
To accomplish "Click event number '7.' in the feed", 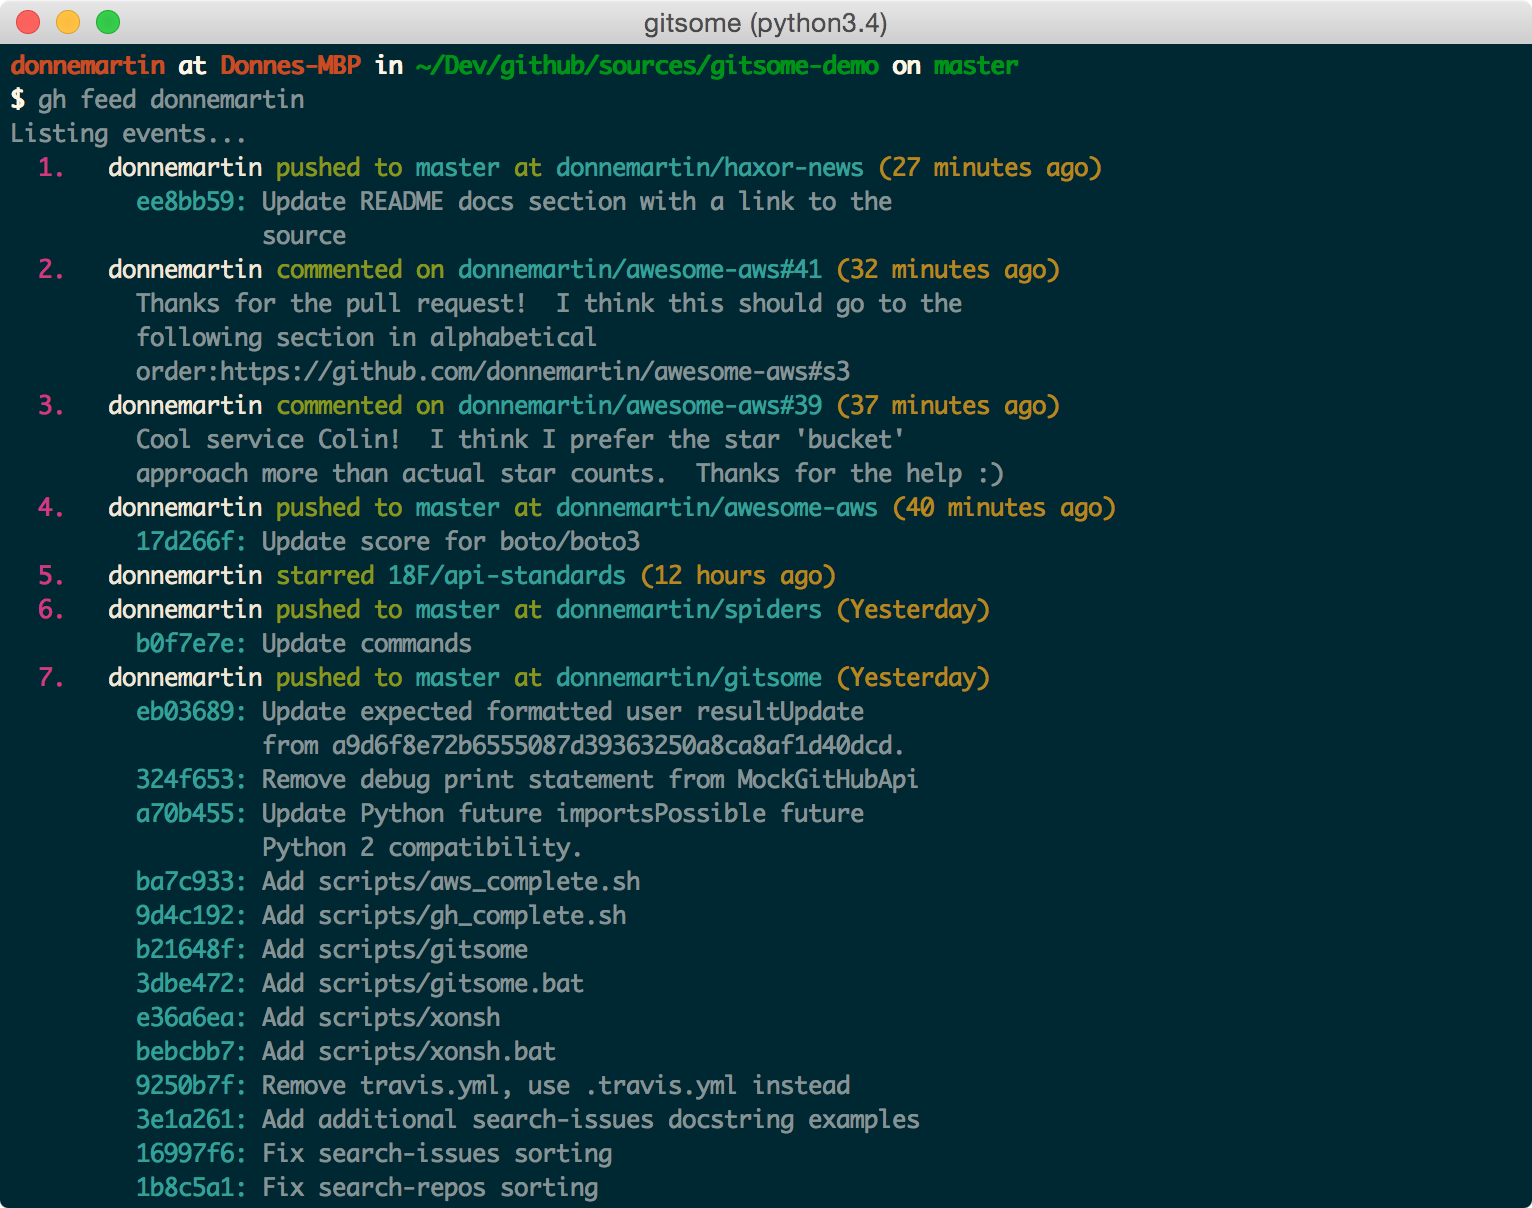I will (51, 678).
